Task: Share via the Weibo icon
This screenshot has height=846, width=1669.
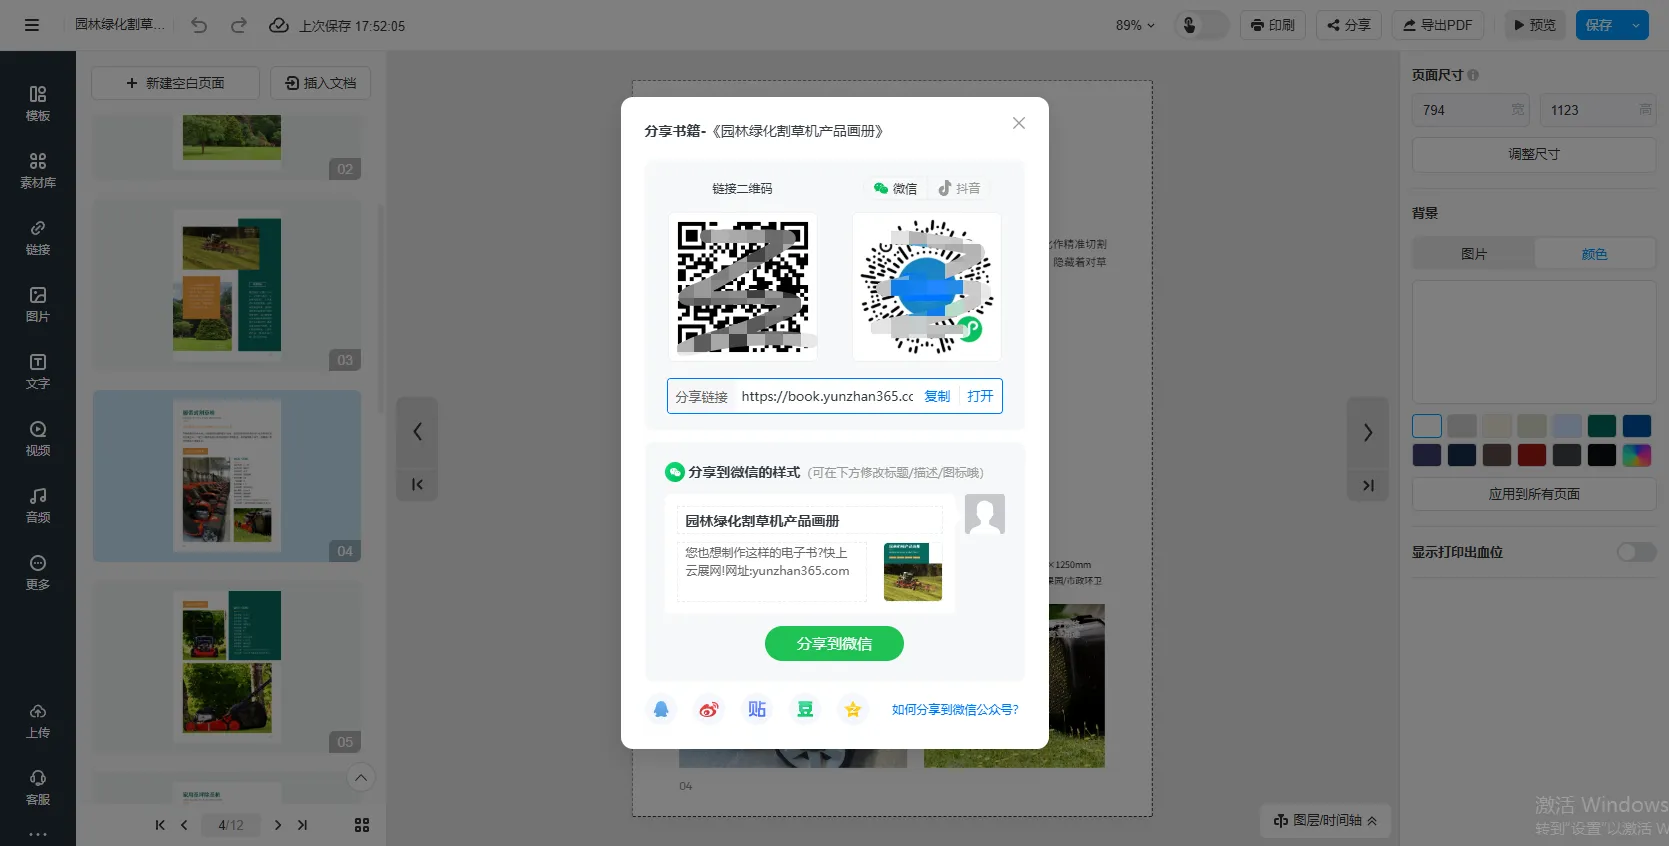Action: click(709, 709)
